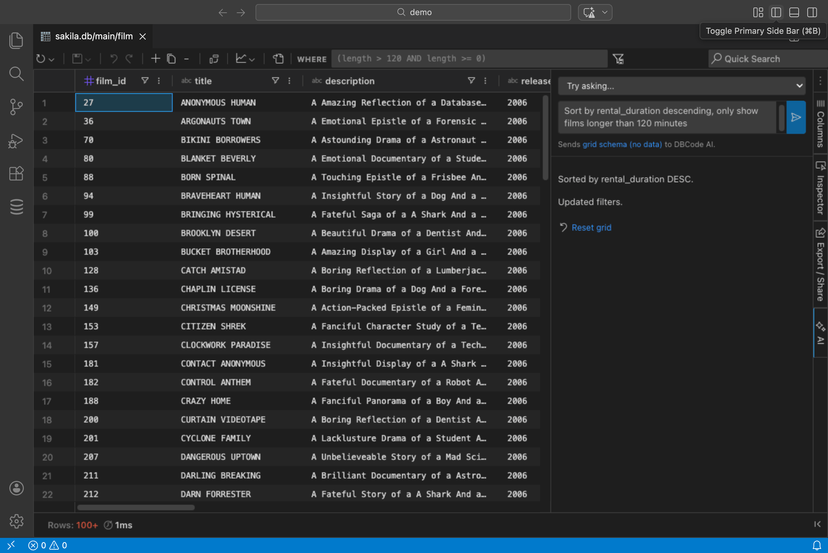Open remote window indicator in status bar

[11, 545]
